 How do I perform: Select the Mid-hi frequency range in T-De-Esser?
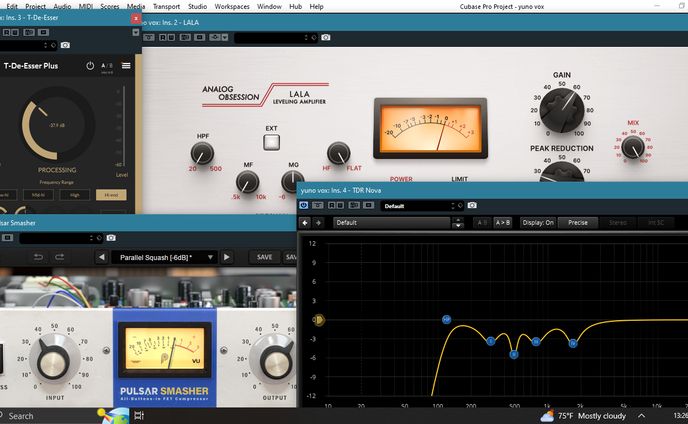click(38, 195)
